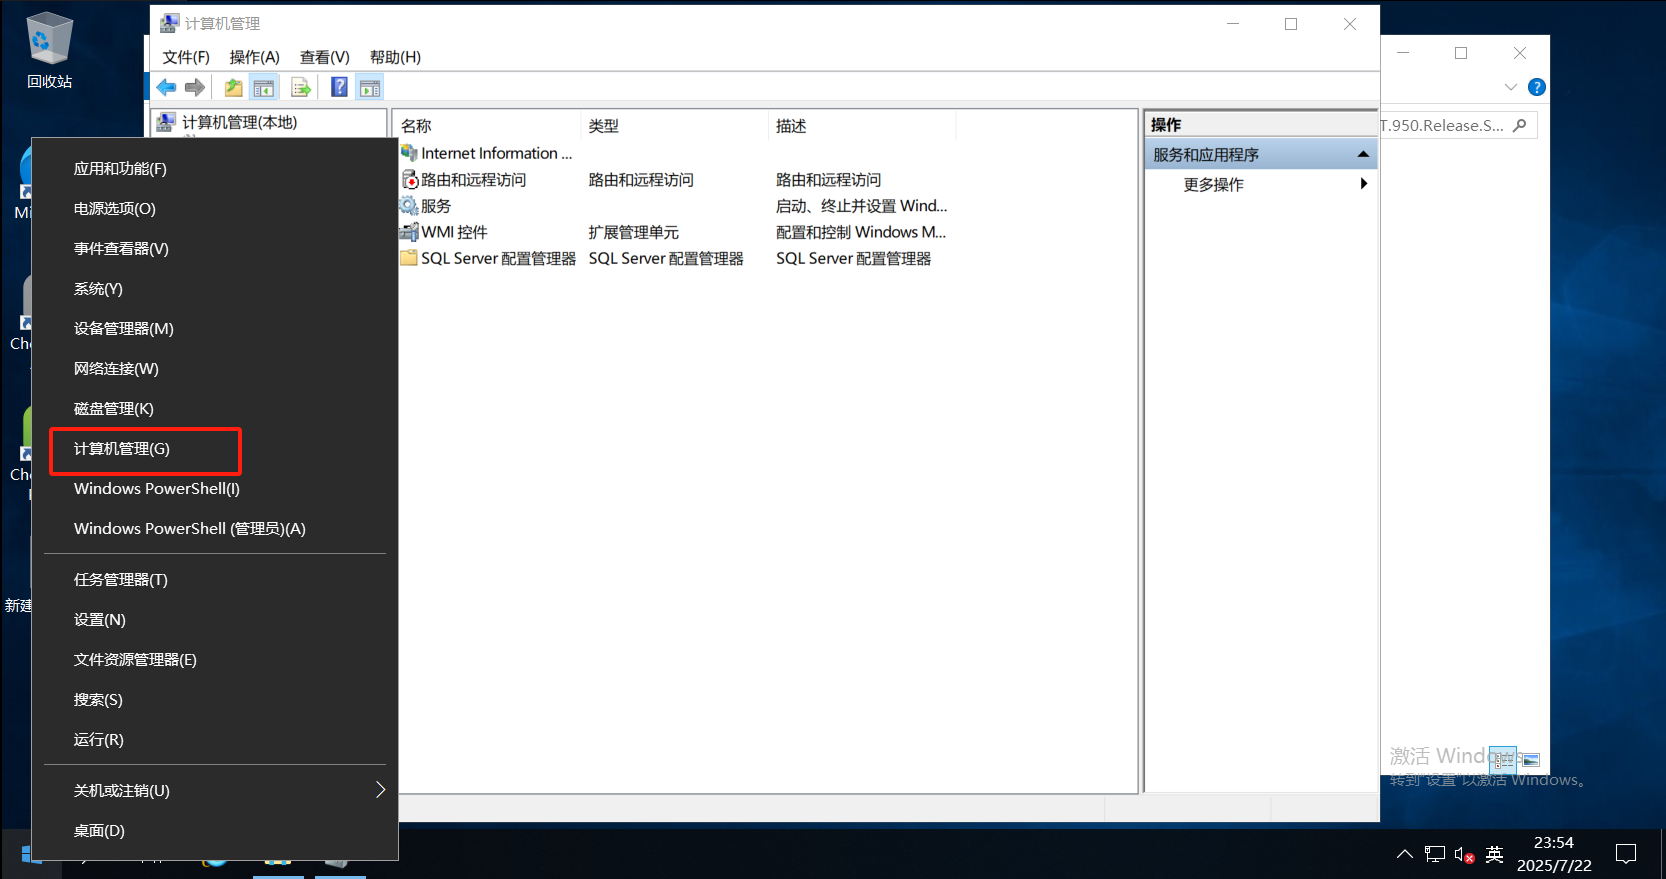Open the 帮助(H) menu
This screenshot has height=879, width=1666.
tap(396, 57)
